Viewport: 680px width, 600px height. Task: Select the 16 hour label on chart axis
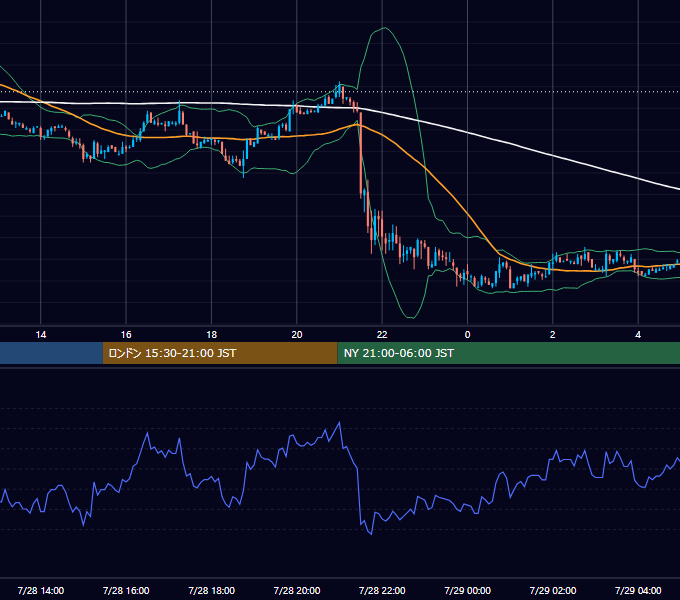click(126, 335)
